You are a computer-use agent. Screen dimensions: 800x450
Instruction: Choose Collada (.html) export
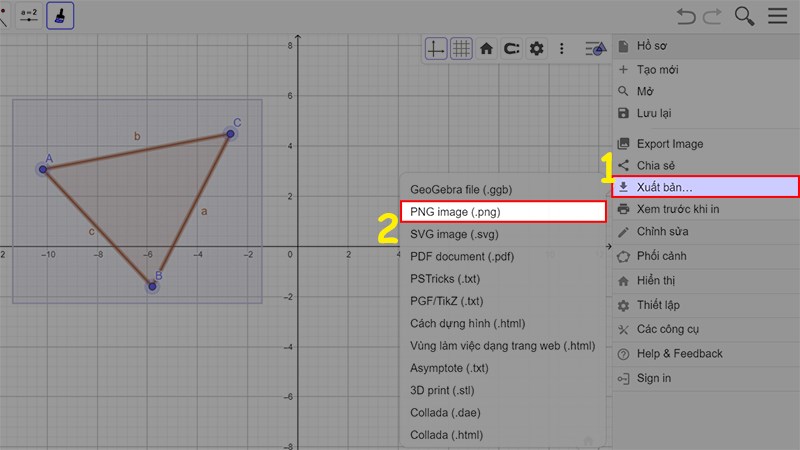pyautogui.click(x=503, y=435)
